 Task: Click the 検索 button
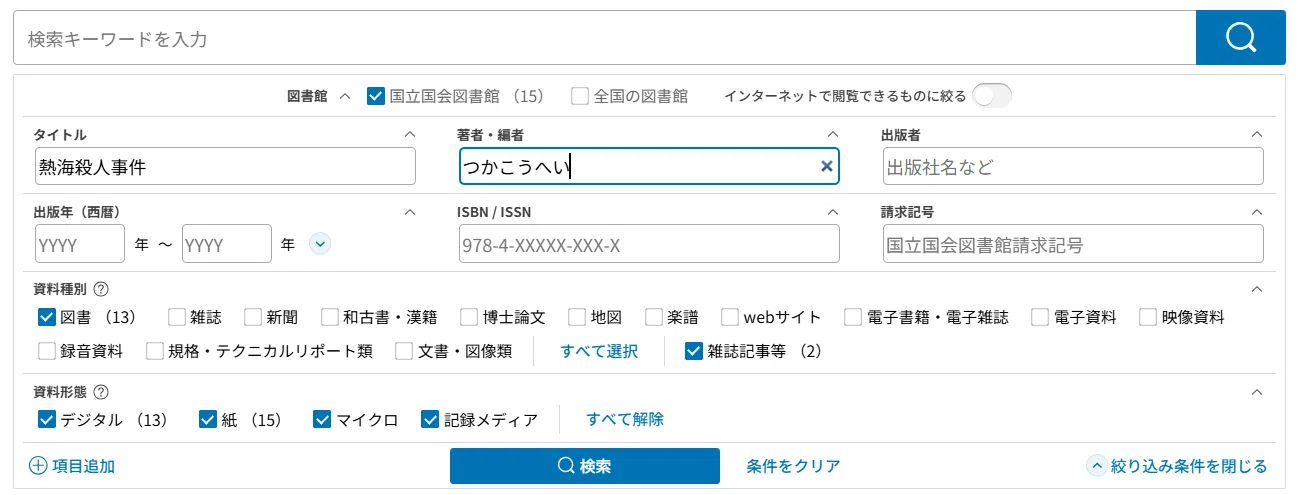[585, 466]
